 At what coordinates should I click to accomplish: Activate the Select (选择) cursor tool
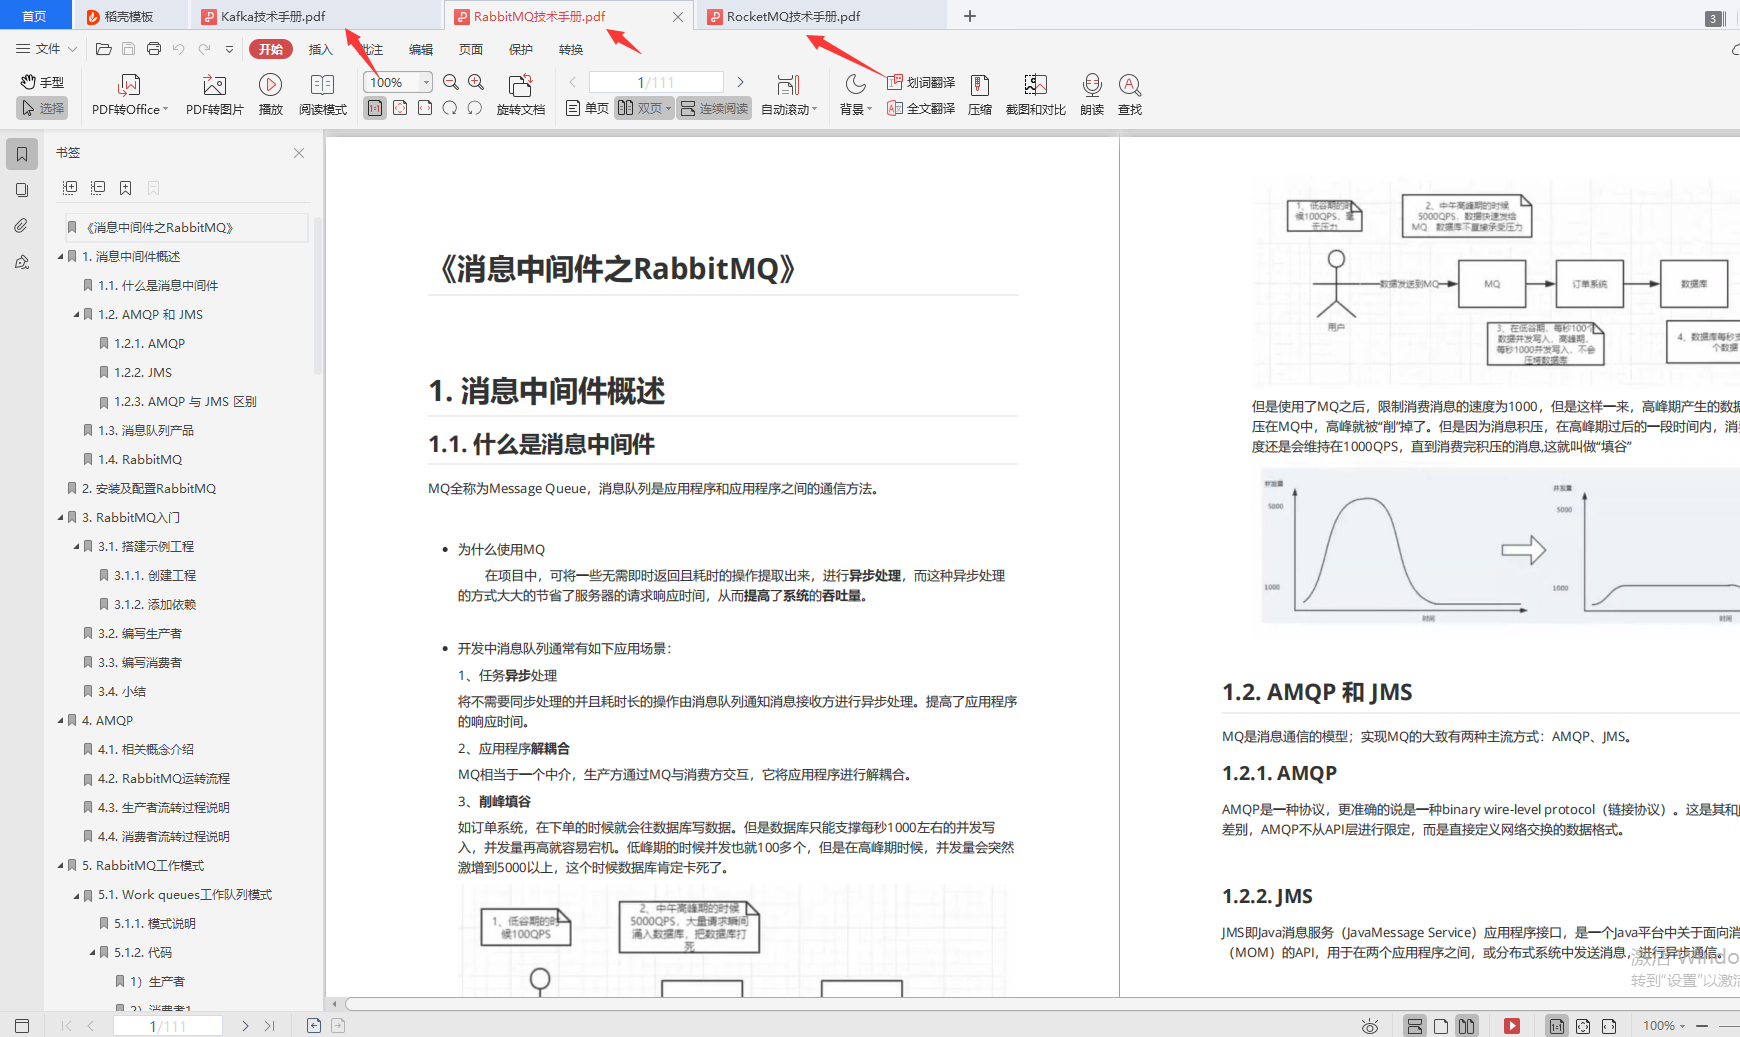42,108
